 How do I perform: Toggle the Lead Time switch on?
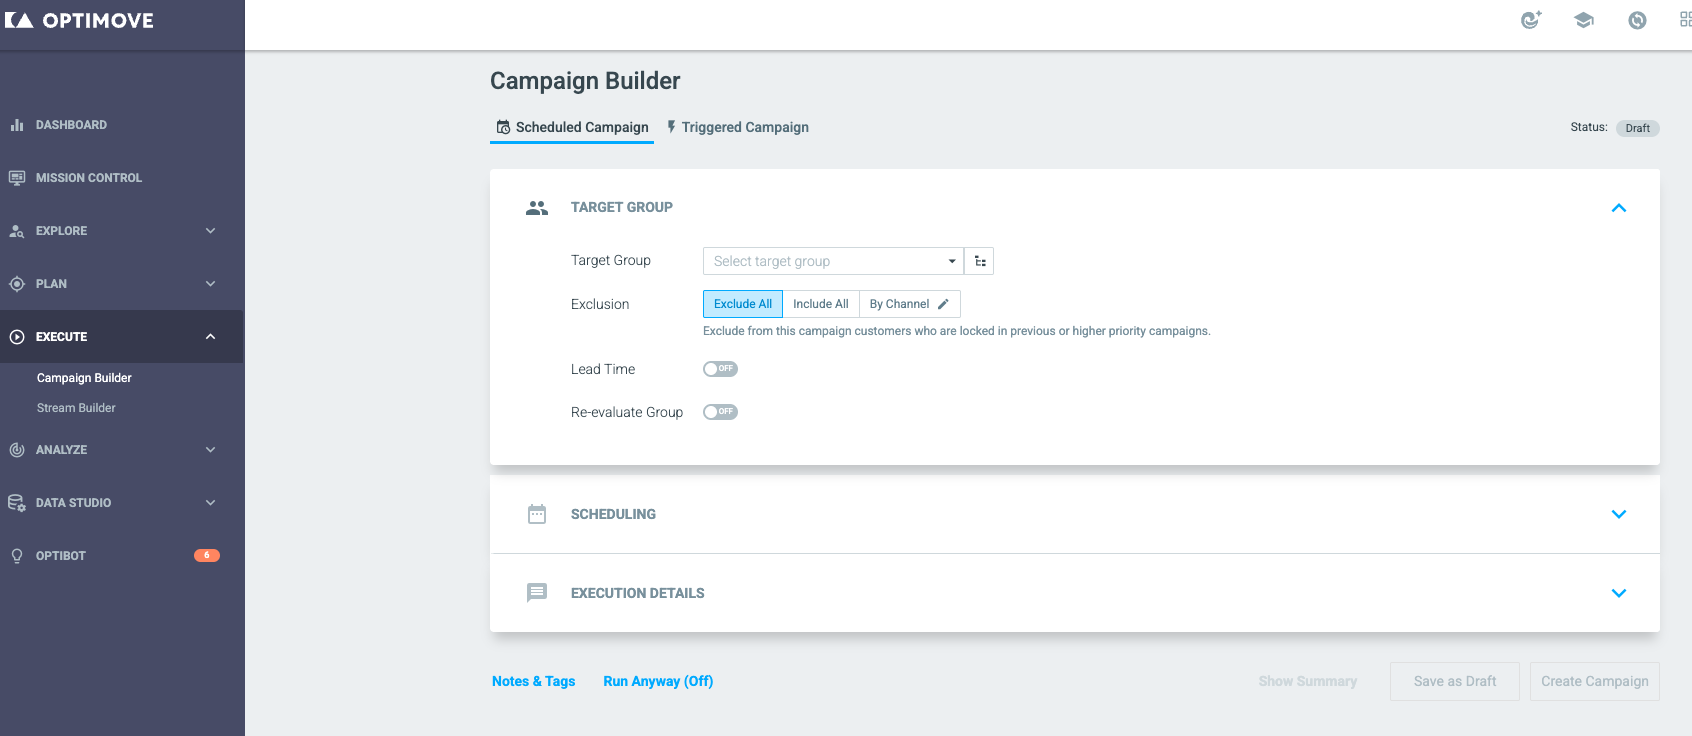[x=720, y=369]
